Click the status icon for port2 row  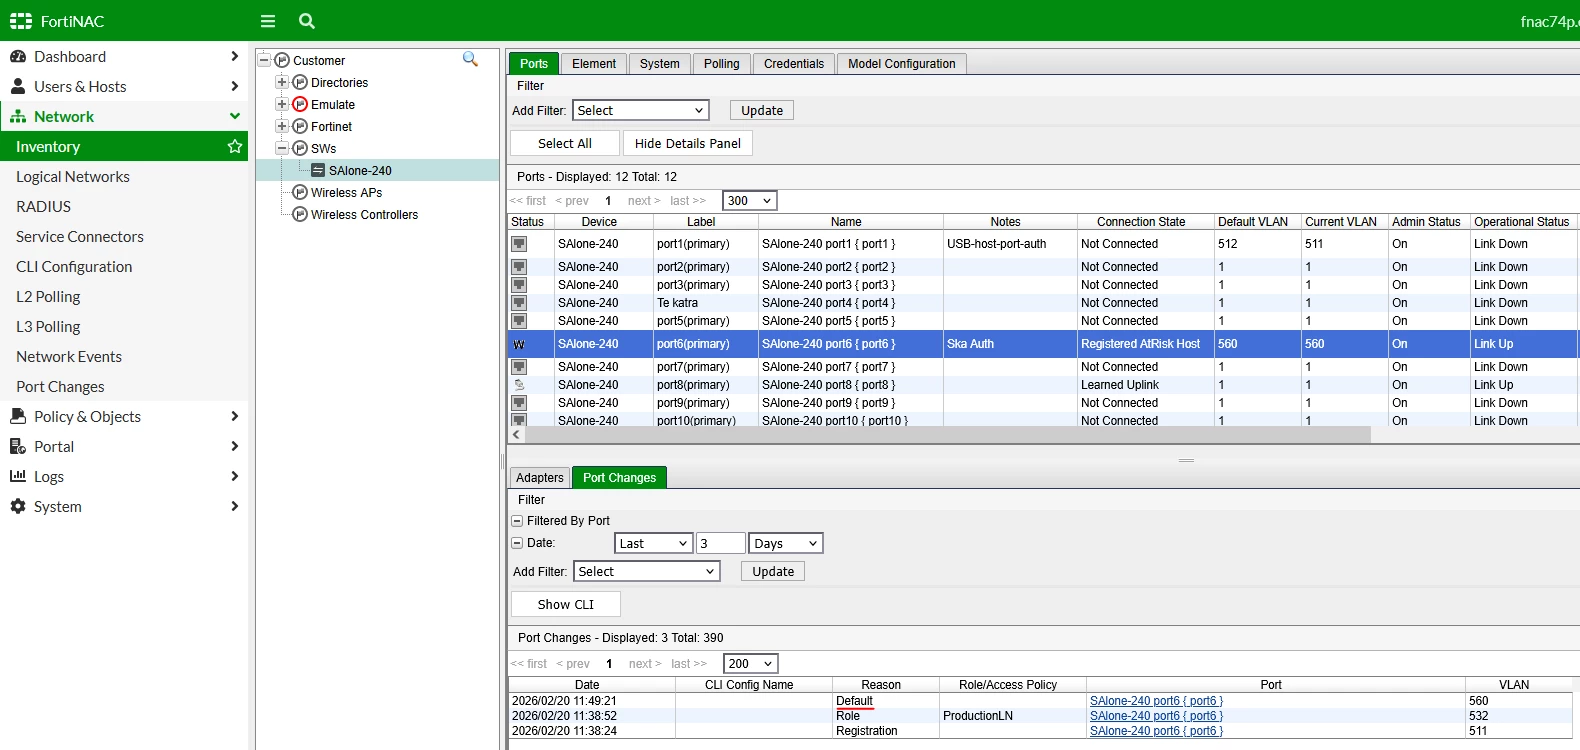519,267
